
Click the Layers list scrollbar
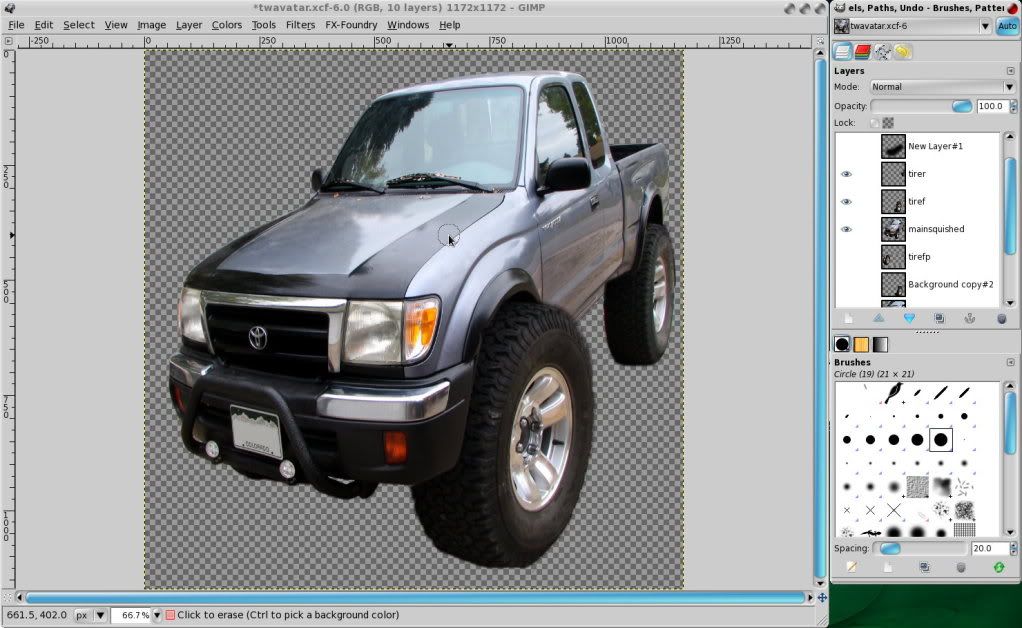(x=1010, y=206)
